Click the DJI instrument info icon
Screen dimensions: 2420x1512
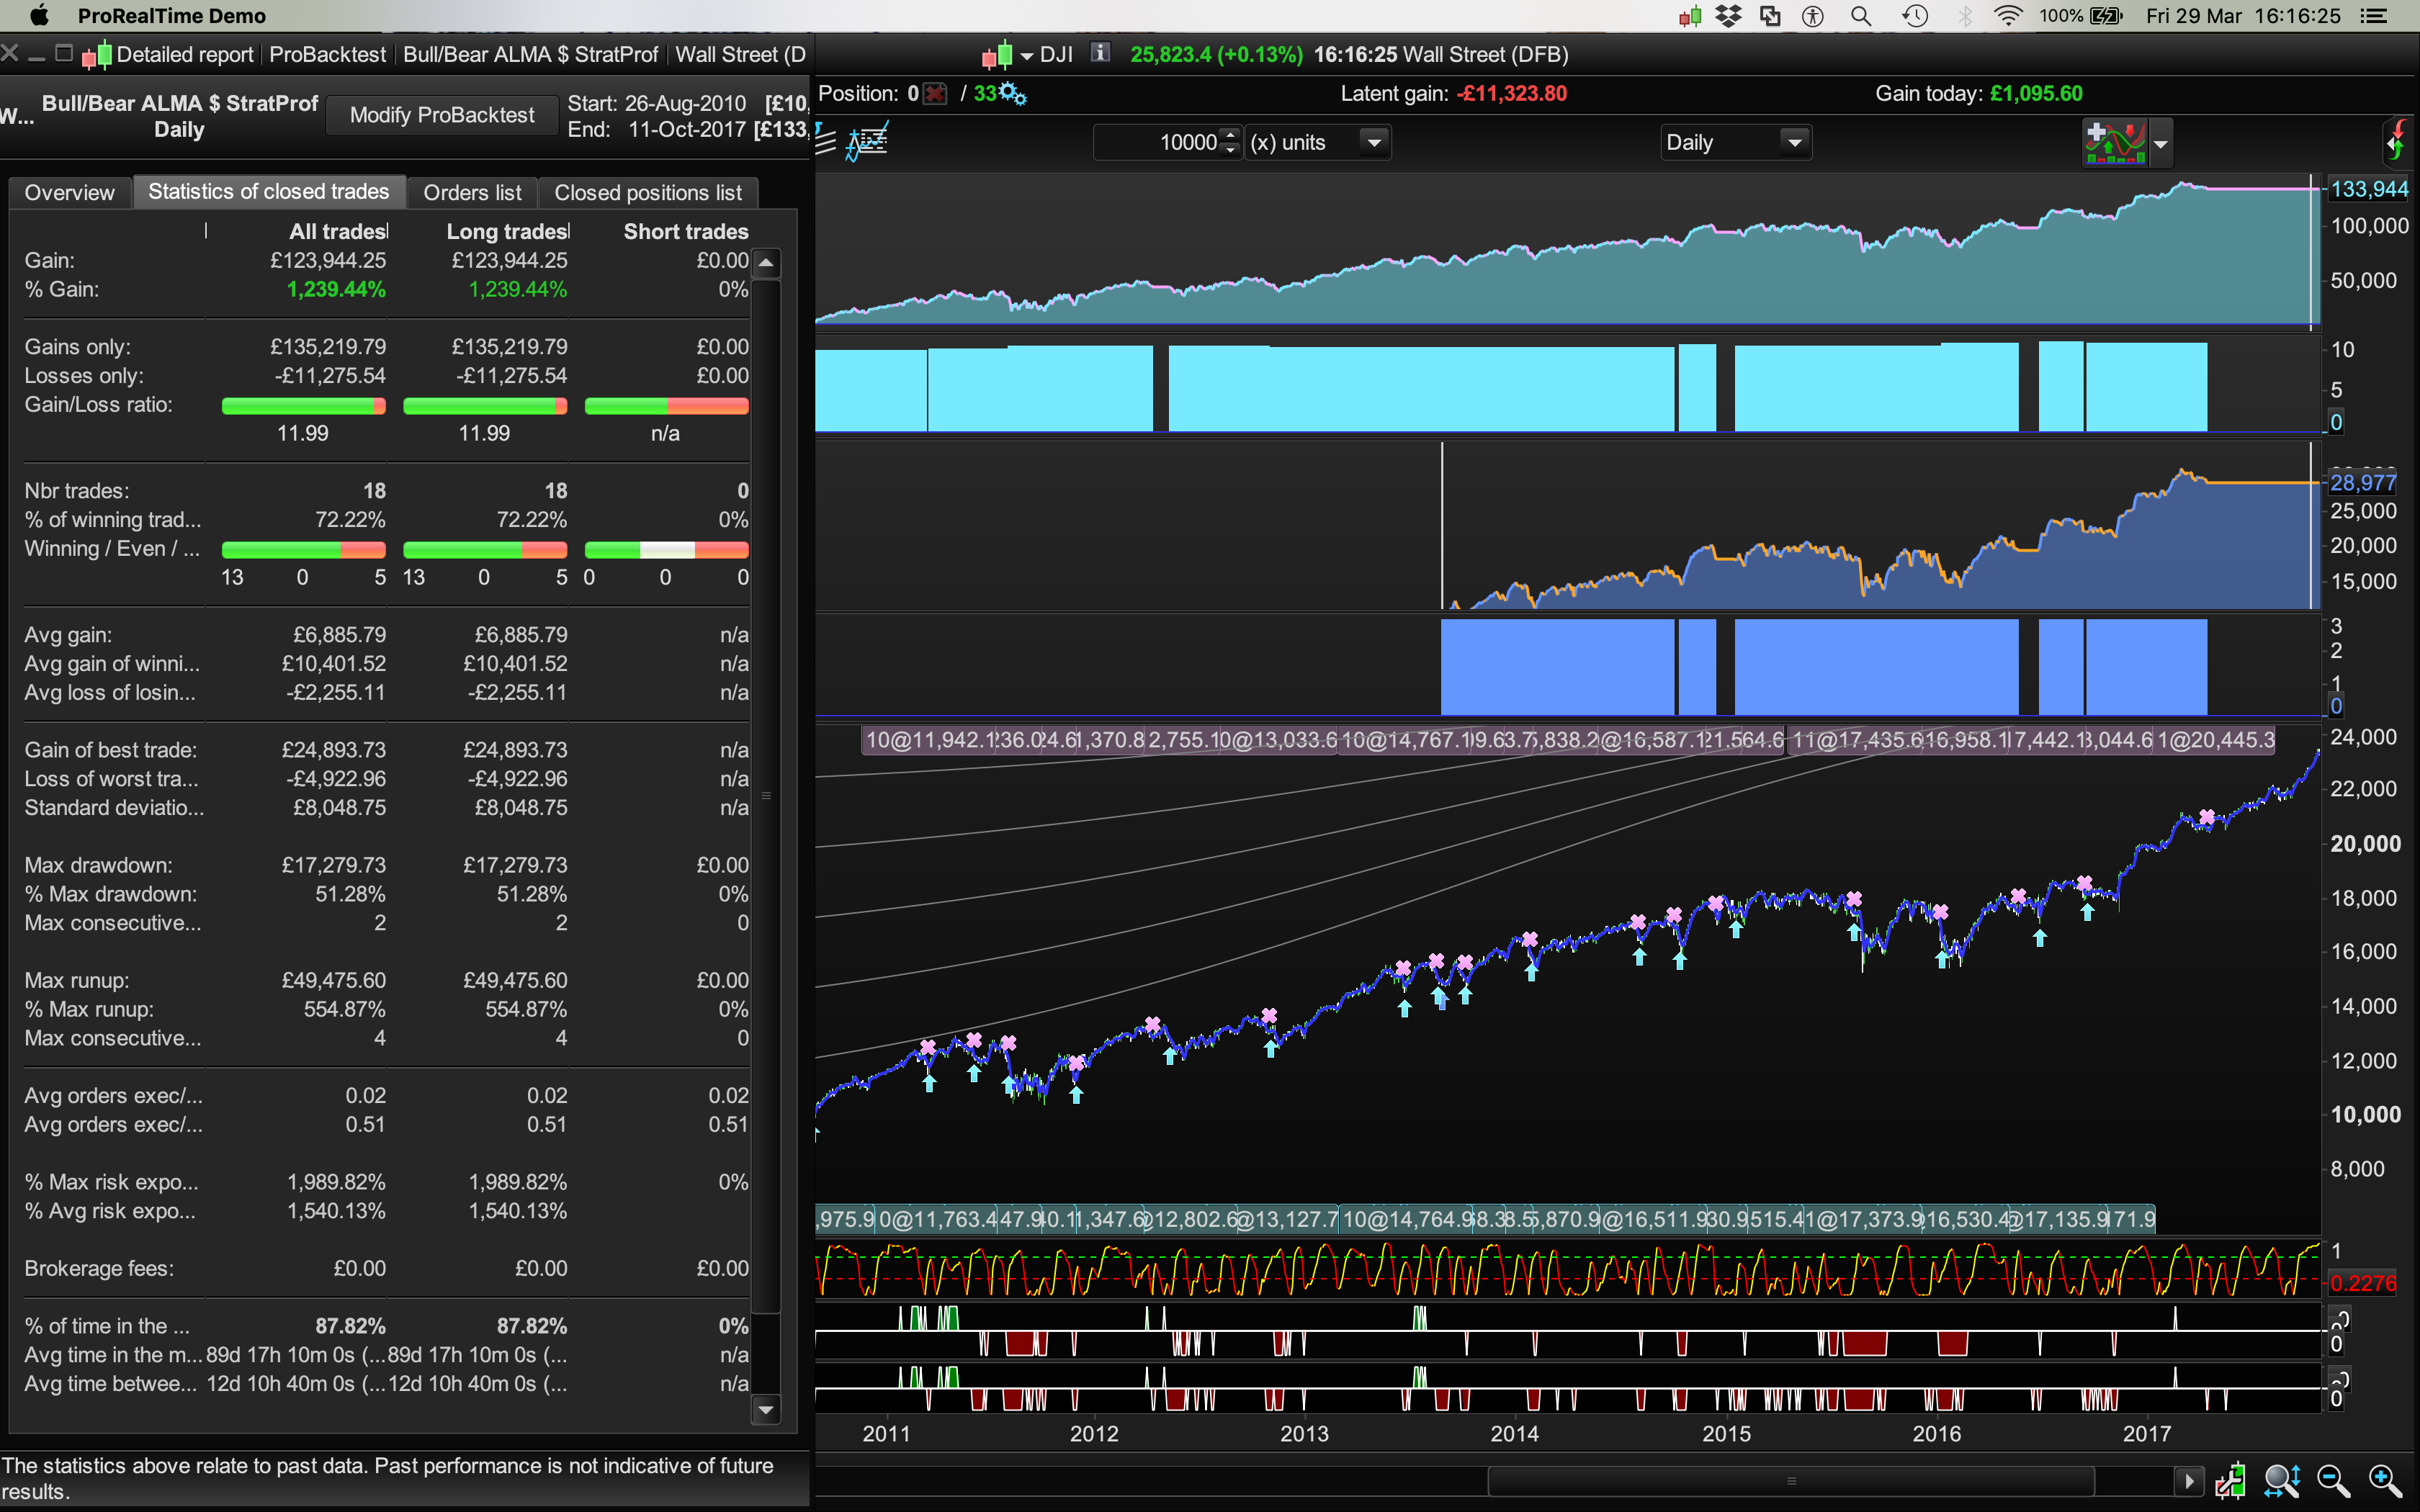pos(1100,53)
